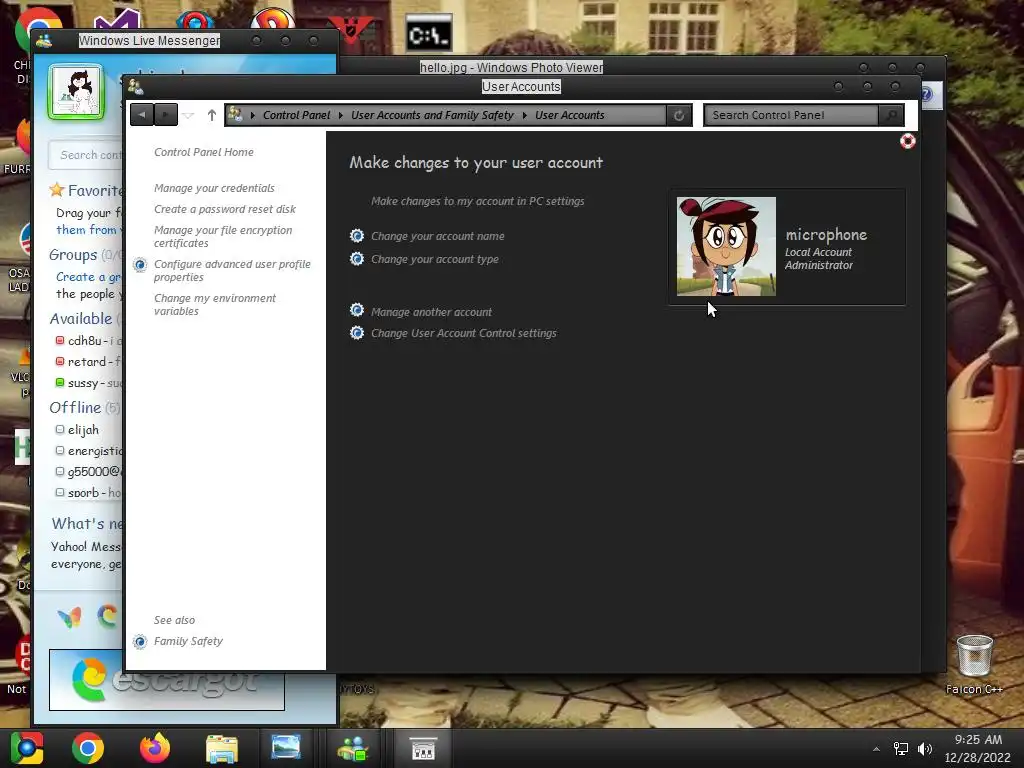Open Change my environment variables

pos(215,304)
